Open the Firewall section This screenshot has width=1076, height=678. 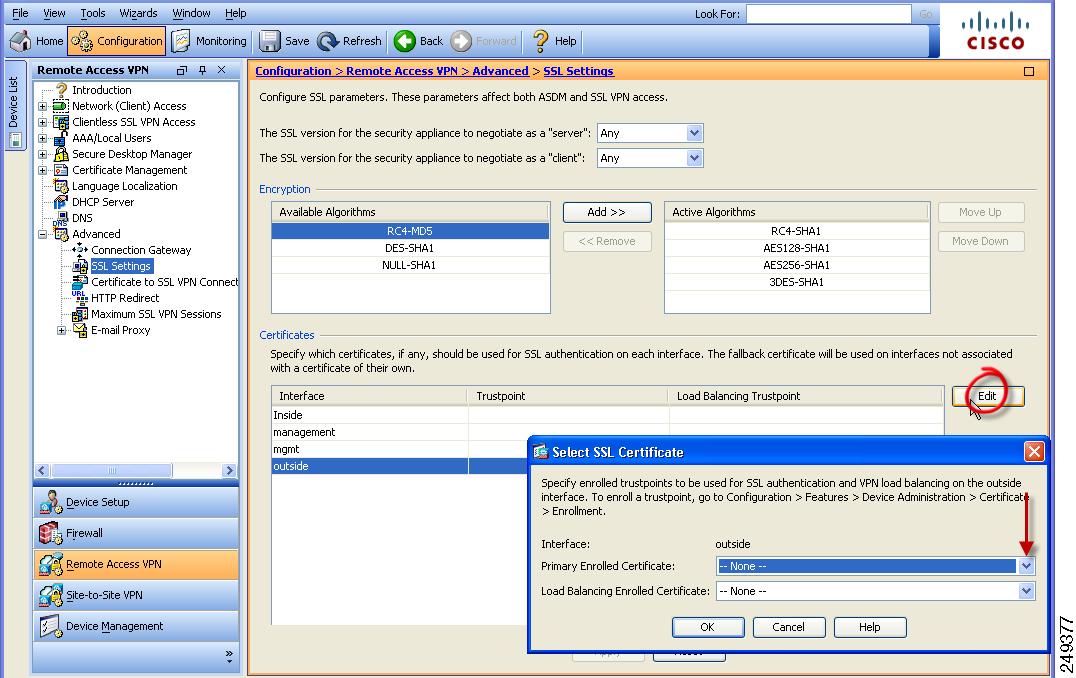(x=136, y=533)
